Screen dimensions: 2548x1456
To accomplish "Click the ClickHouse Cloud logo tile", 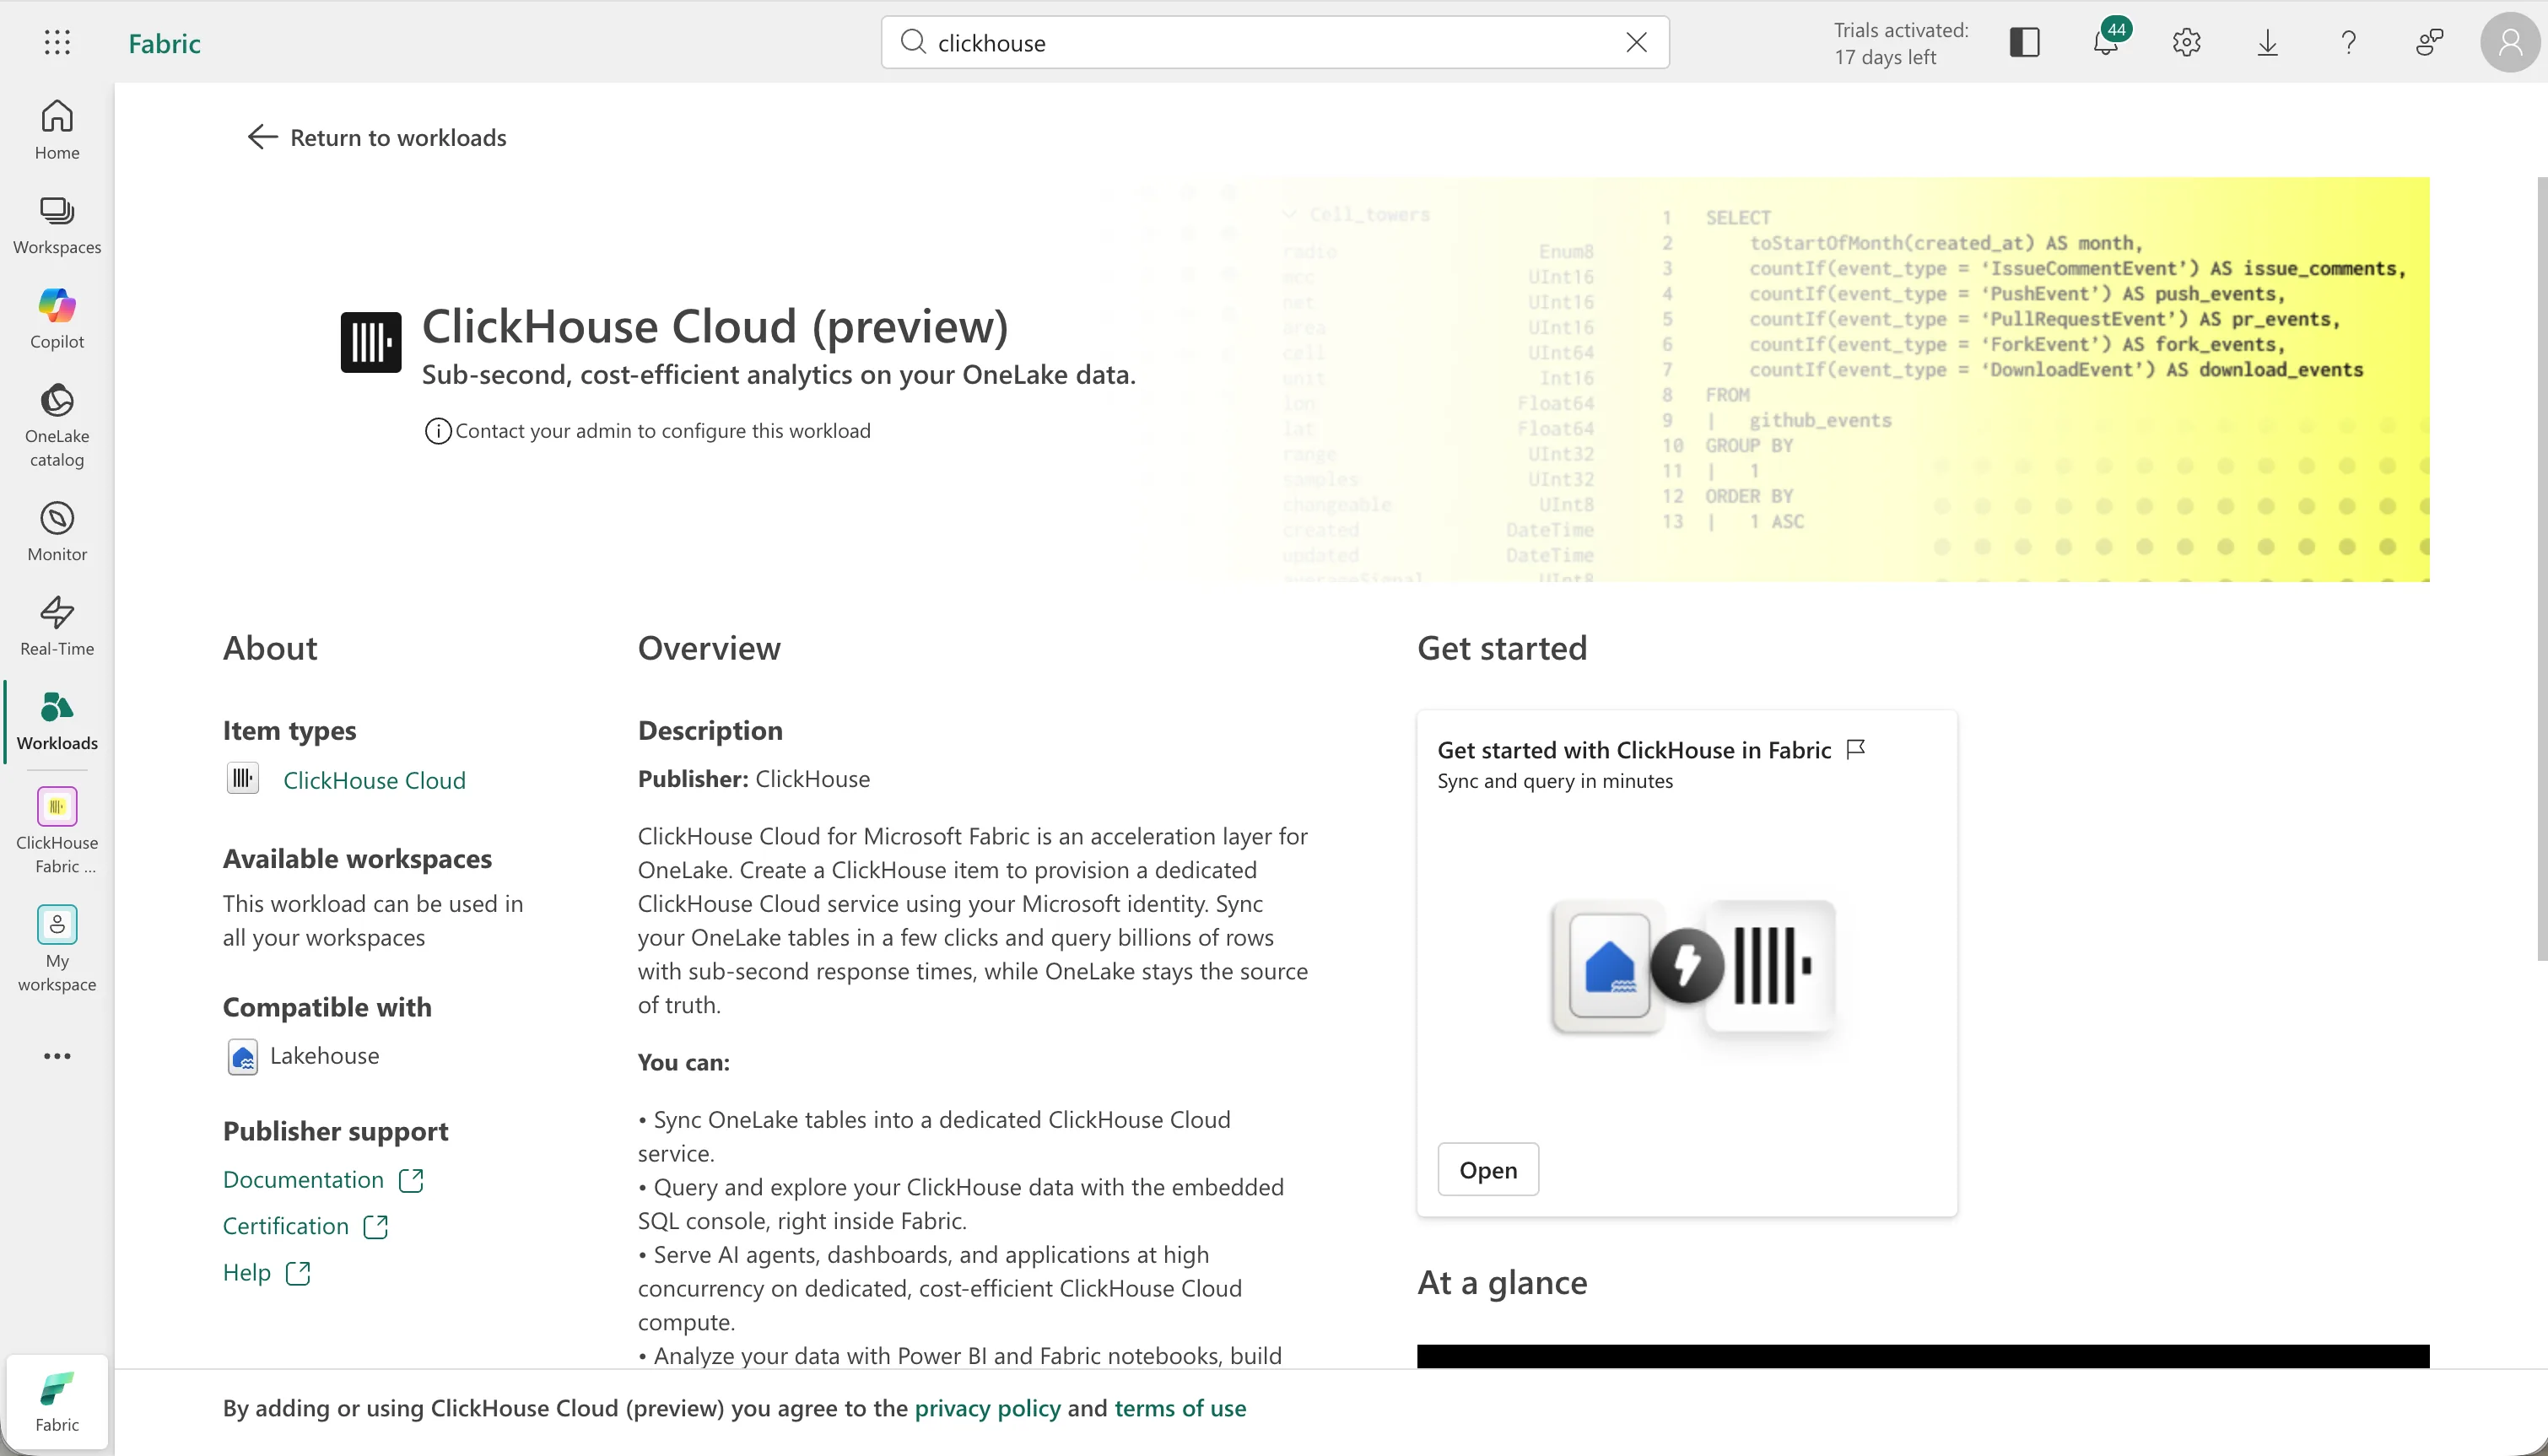I will click(x=371, y=342).
